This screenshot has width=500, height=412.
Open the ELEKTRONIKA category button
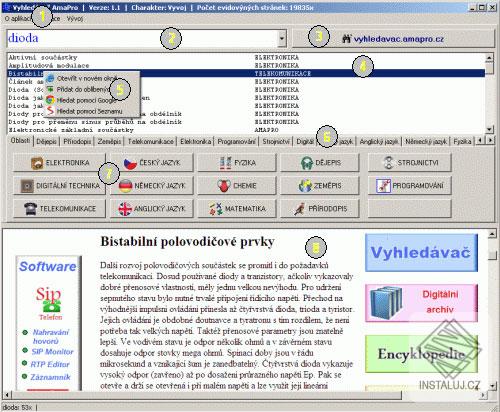coord(60,163)
